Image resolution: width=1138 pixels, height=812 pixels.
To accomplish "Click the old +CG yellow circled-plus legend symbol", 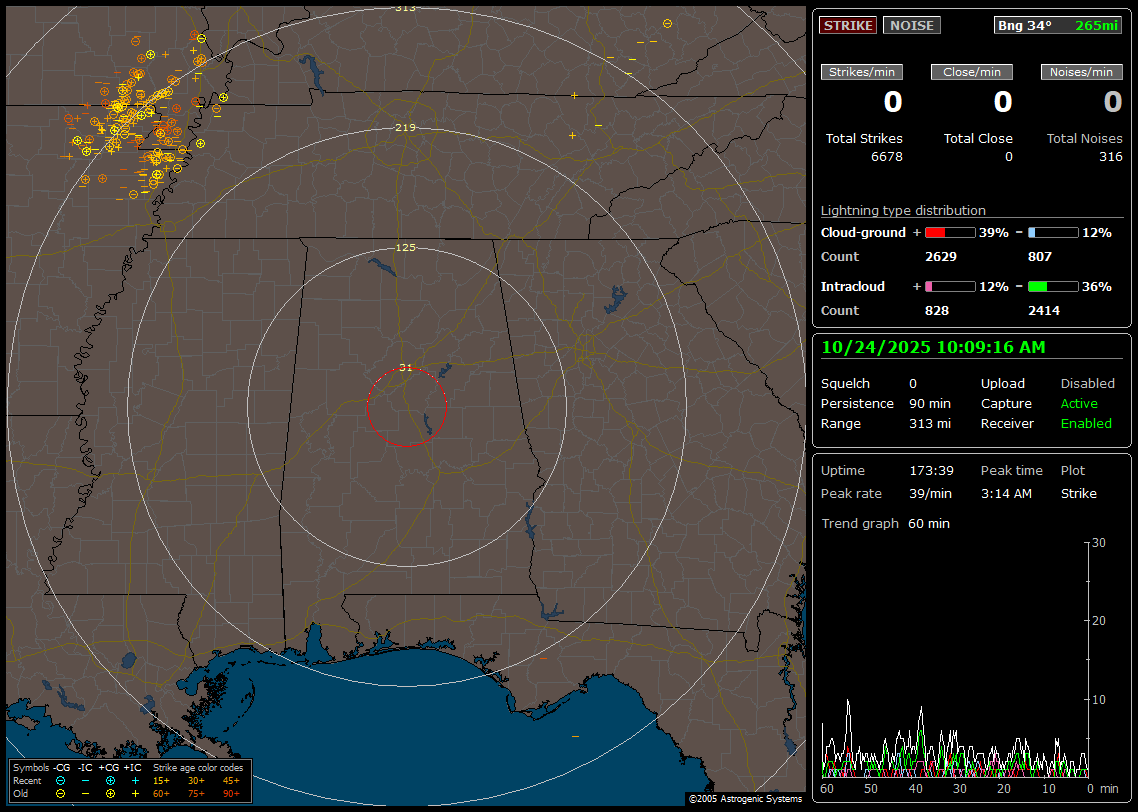I will (110, 793).
